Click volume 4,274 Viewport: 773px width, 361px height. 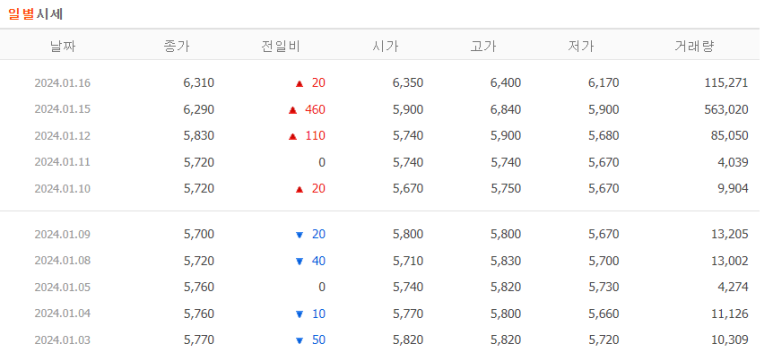733,287
